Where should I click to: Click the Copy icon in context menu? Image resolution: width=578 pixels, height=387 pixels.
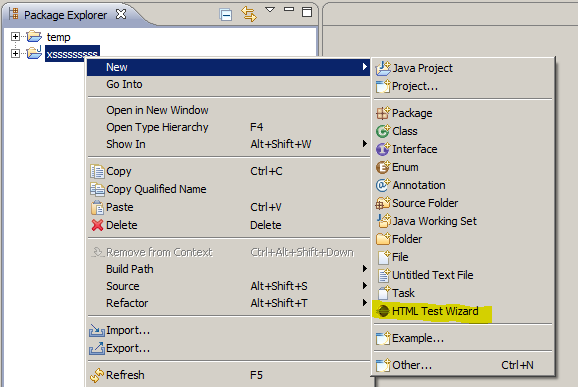tap(97, 171)
